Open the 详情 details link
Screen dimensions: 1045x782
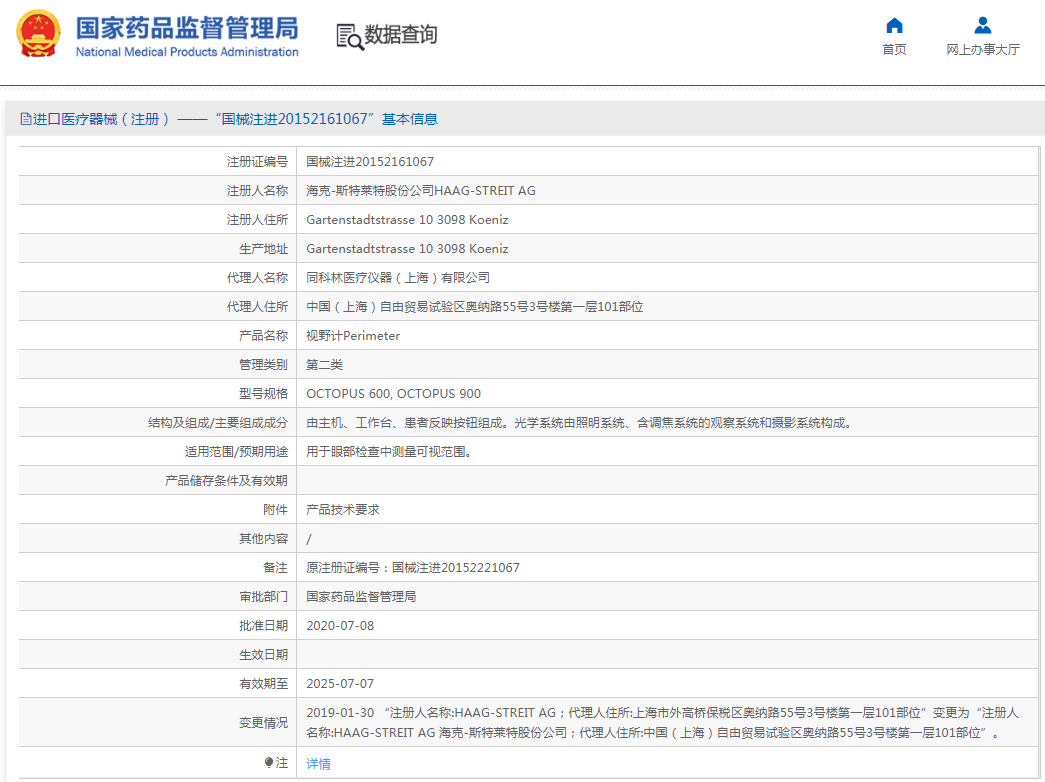pos(317,763)
